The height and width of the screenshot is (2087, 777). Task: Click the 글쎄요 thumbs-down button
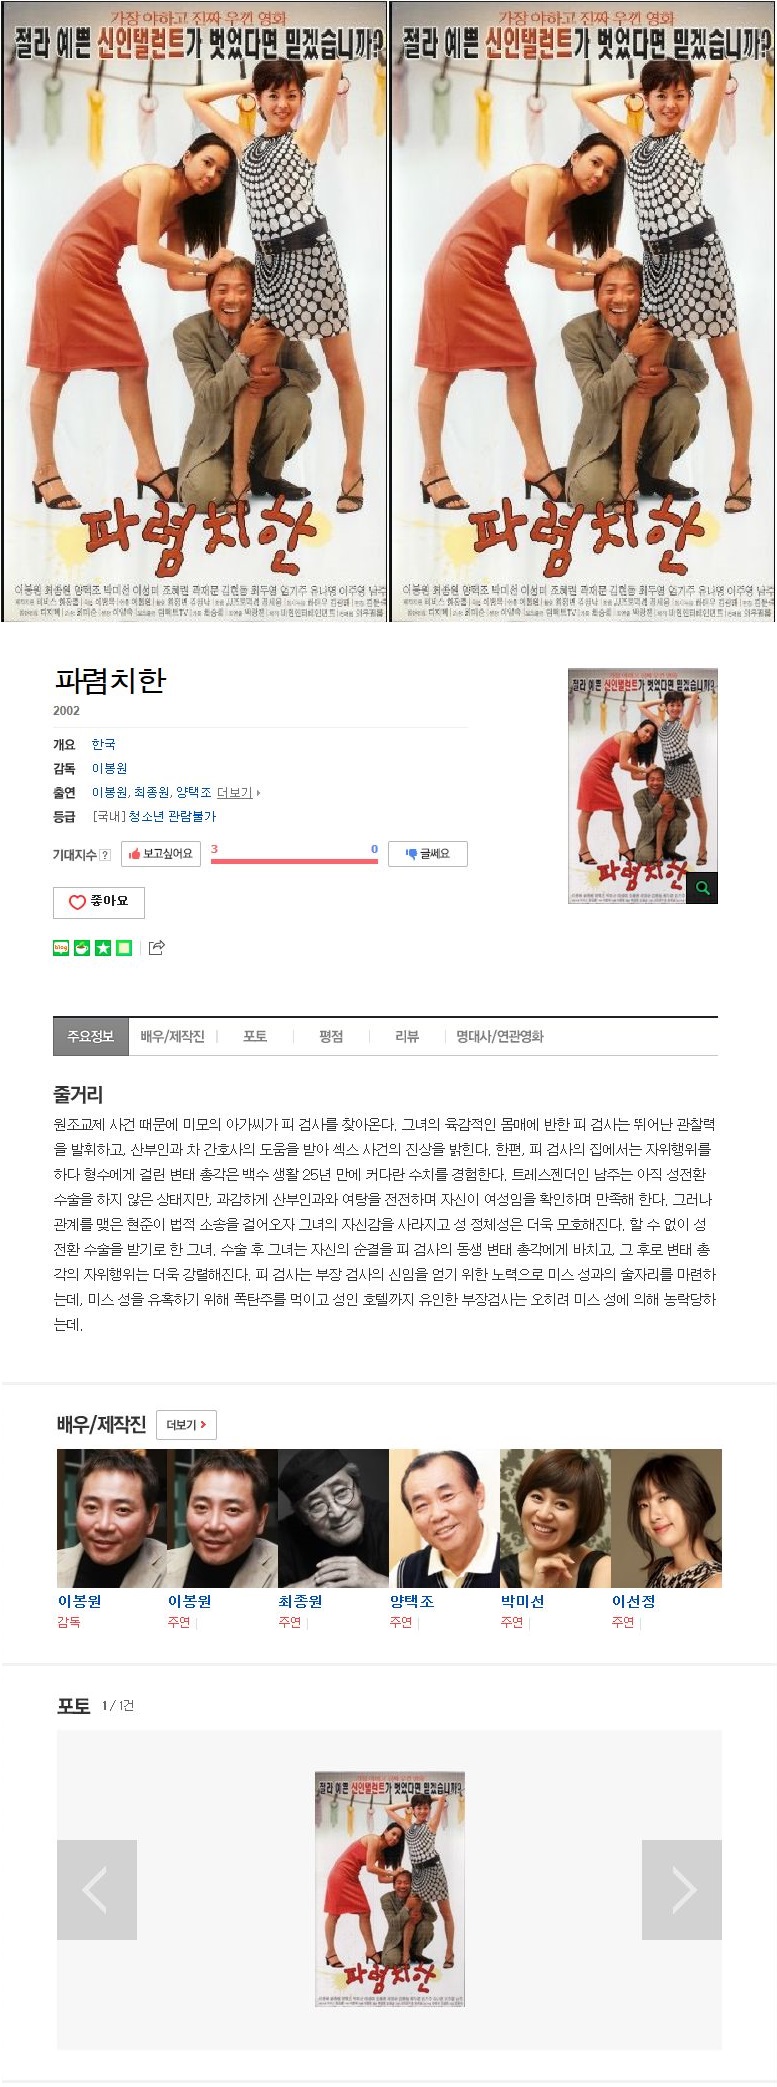tap(428, 854)
